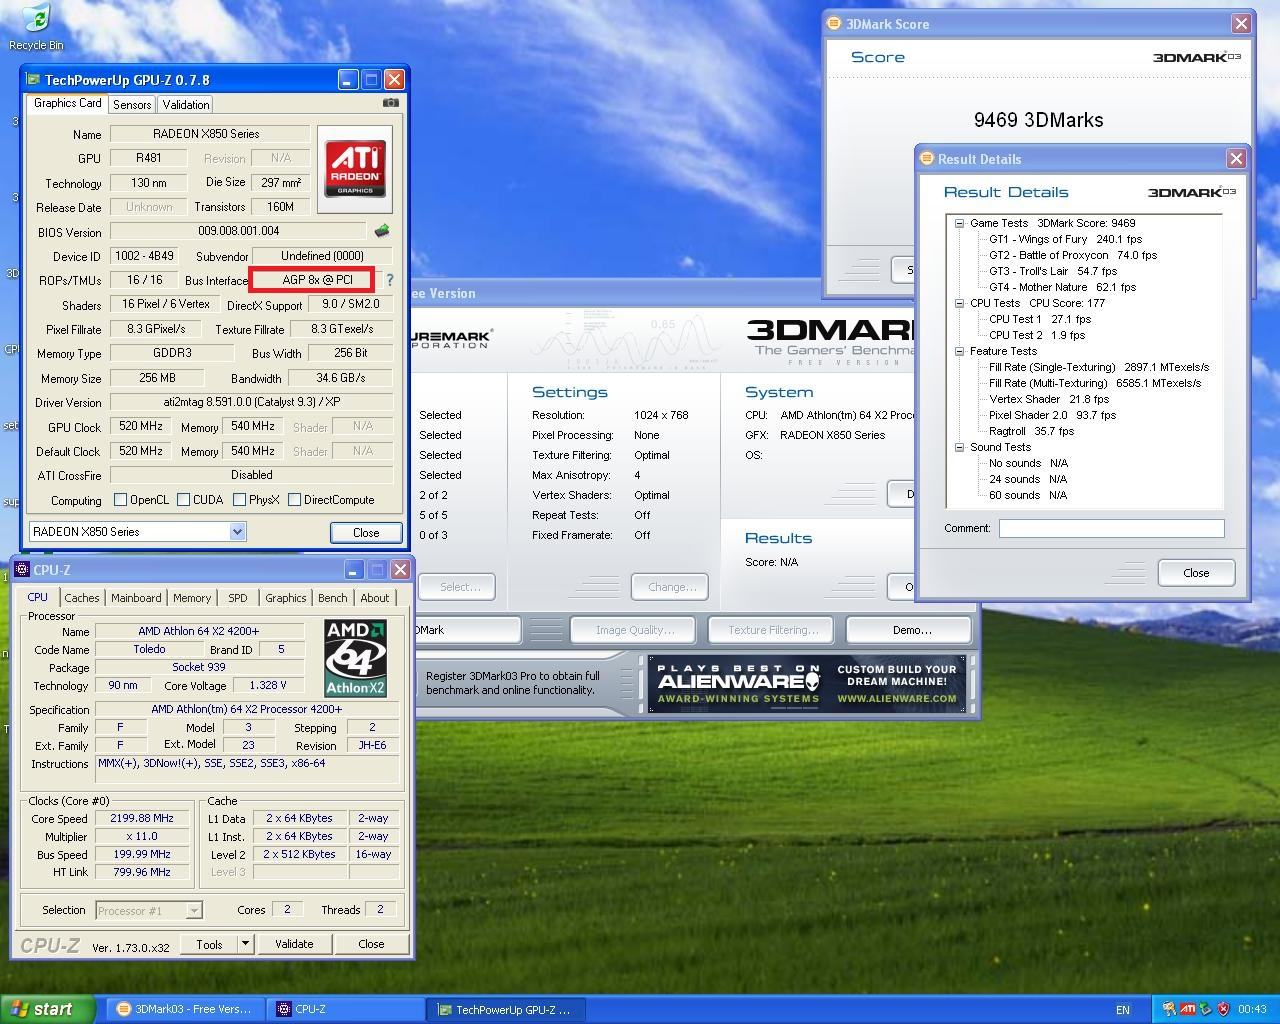Click CPU-Z taskbar button

click(x=347, y=1010)
